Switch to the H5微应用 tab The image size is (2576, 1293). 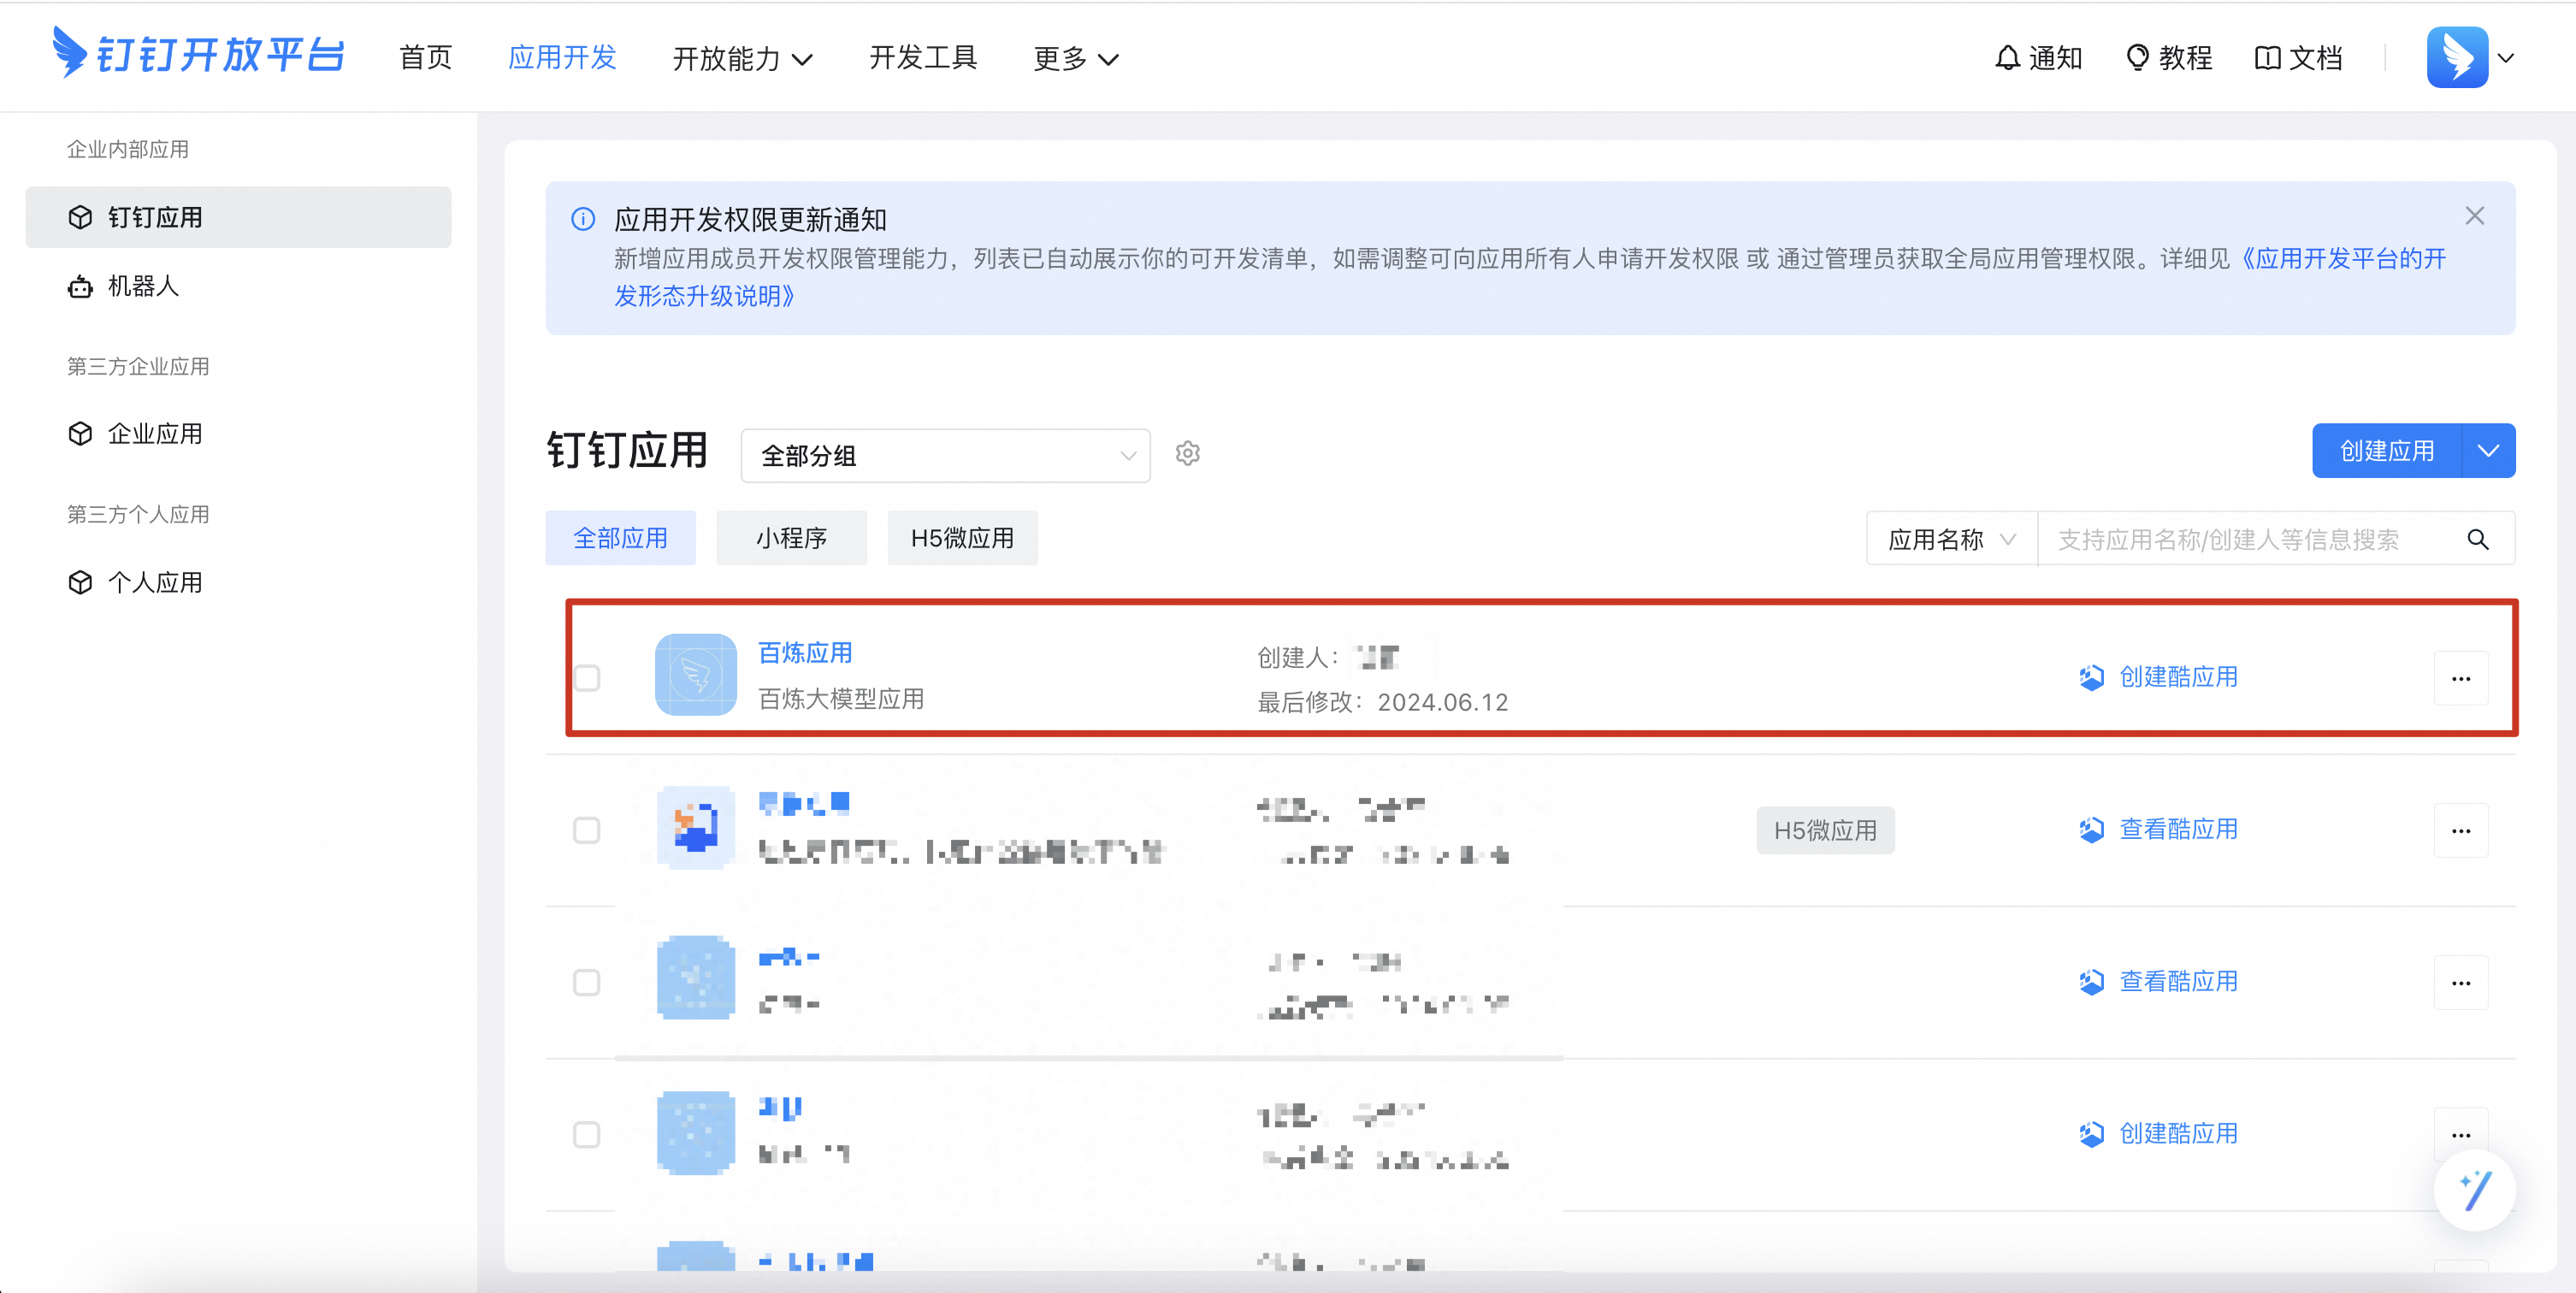[x=961, y=539]
